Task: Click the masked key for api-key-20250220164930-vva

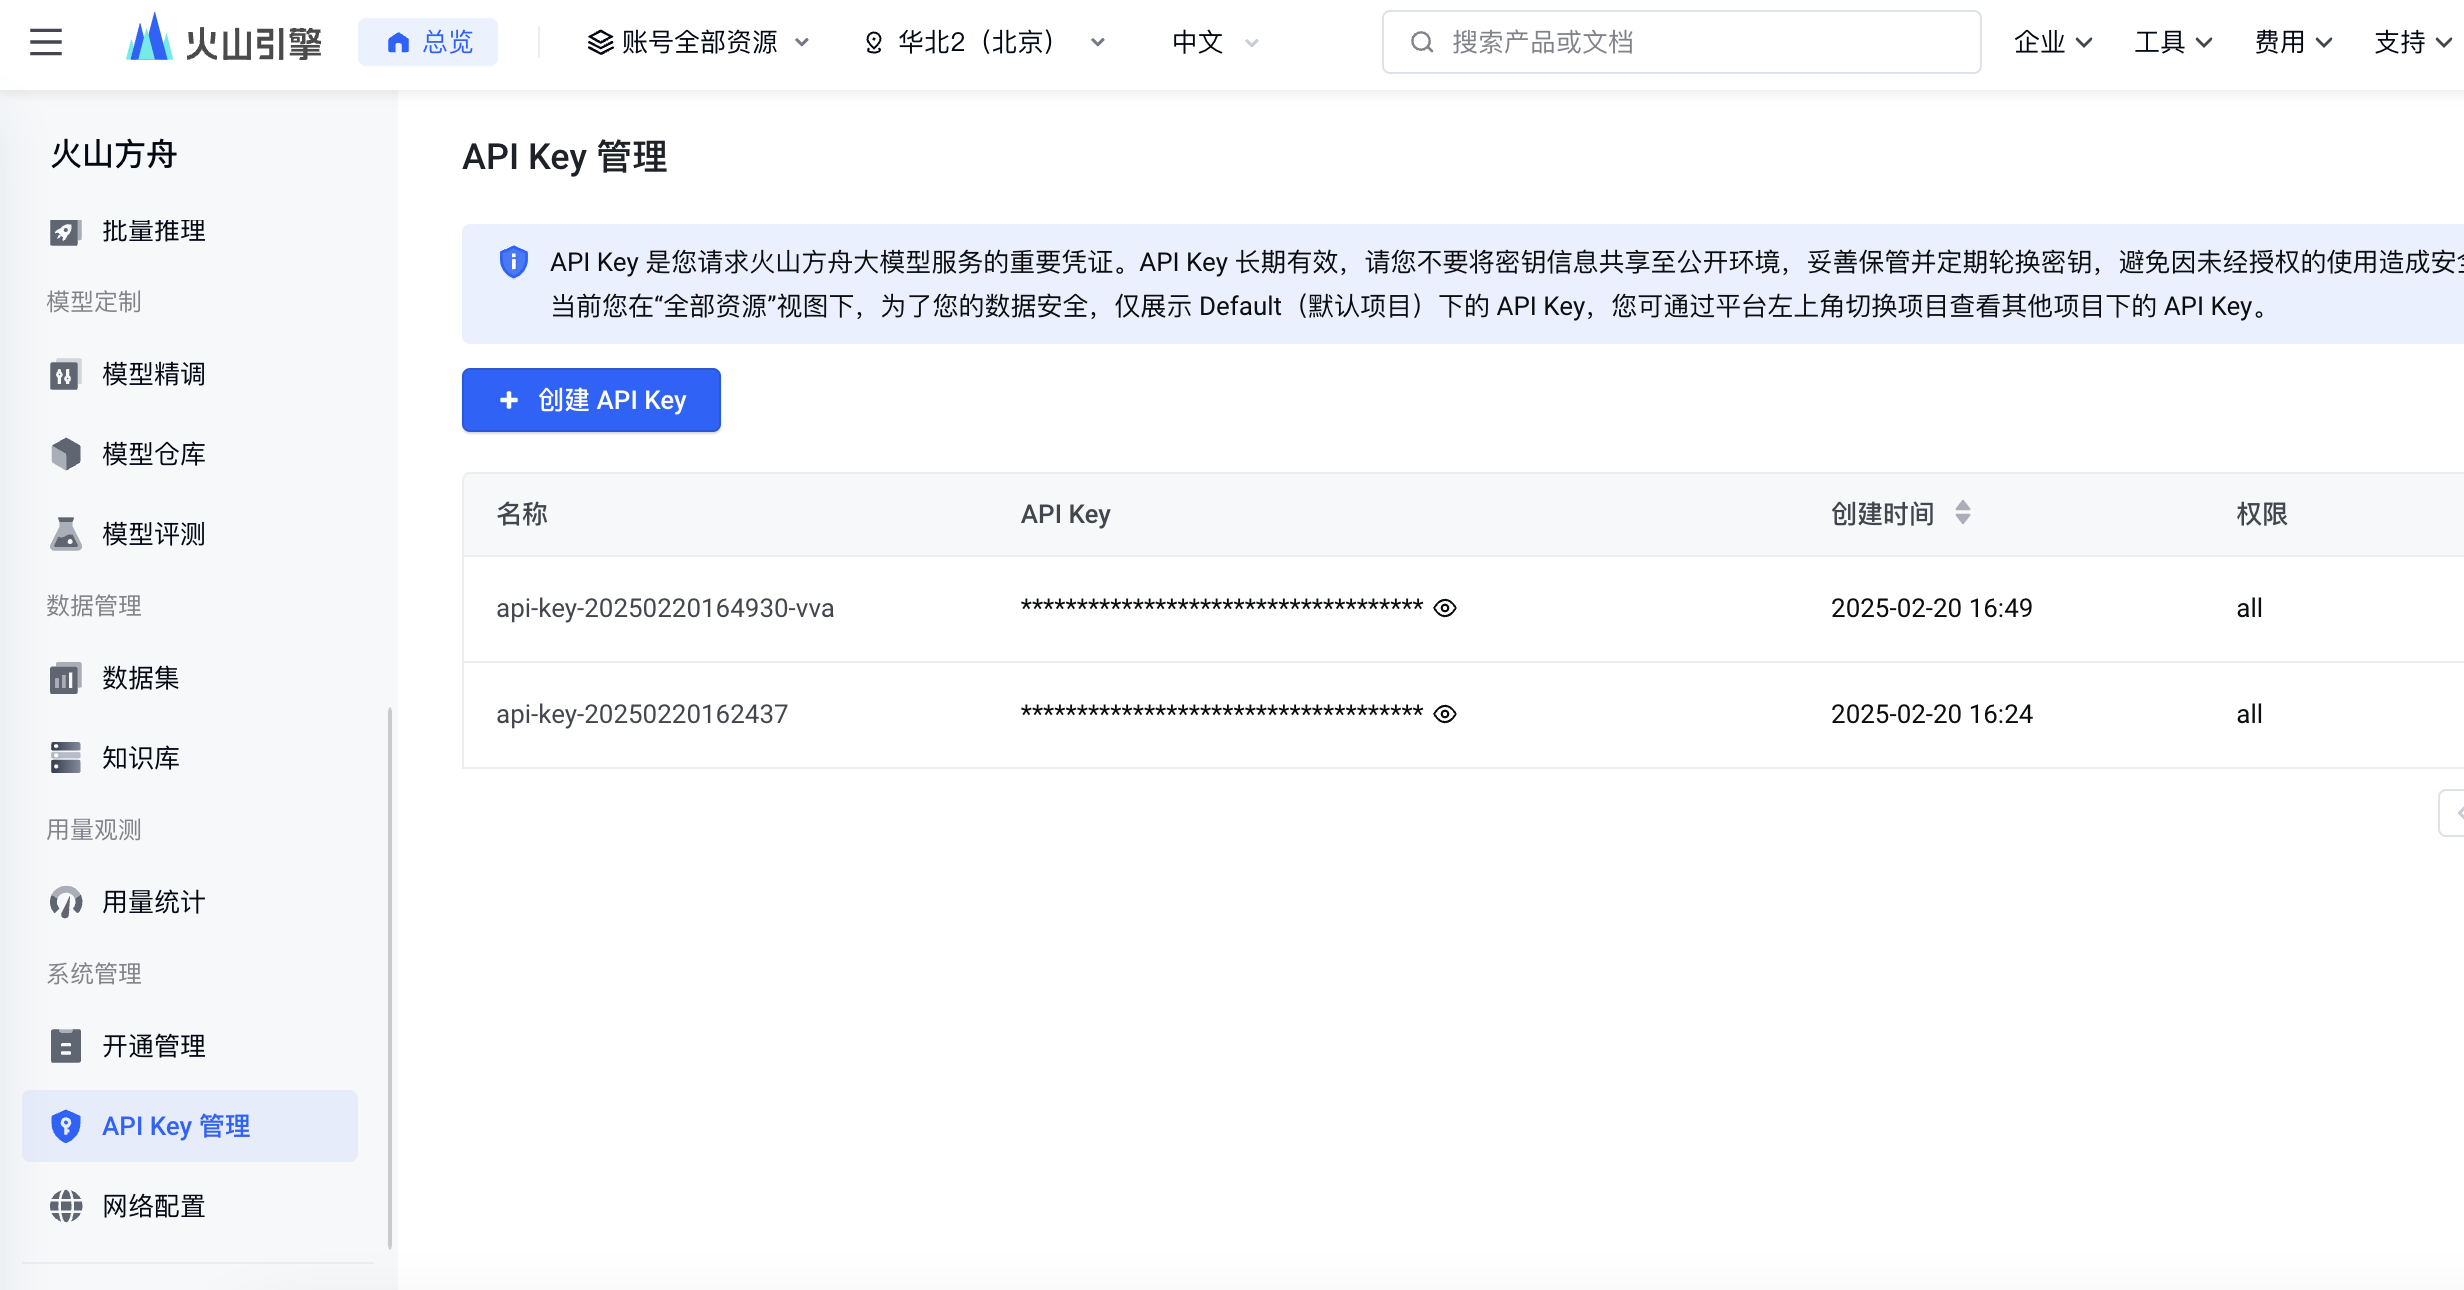Action: tap(1221, 606)
